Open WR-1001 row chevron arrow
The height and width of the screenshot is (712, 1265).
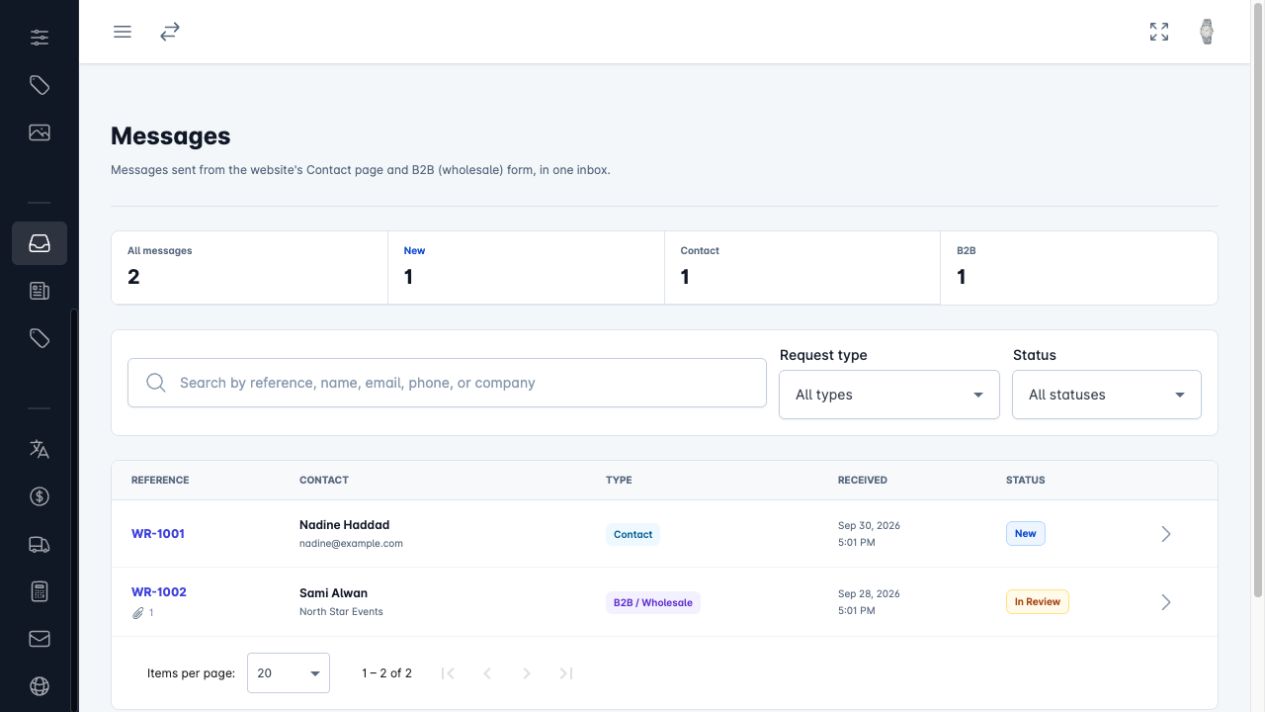click(1166, 534)
